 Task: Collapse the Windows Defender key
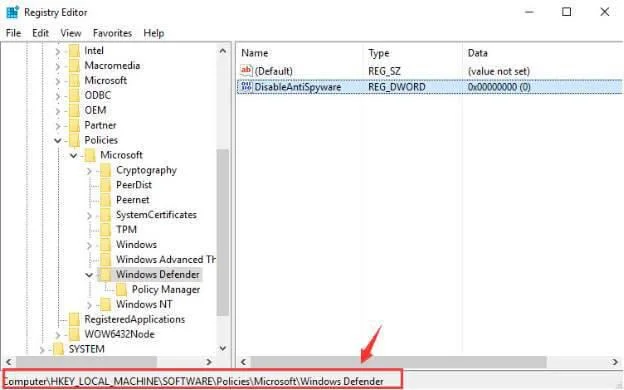pyautogui.click(x=89, y=275)
